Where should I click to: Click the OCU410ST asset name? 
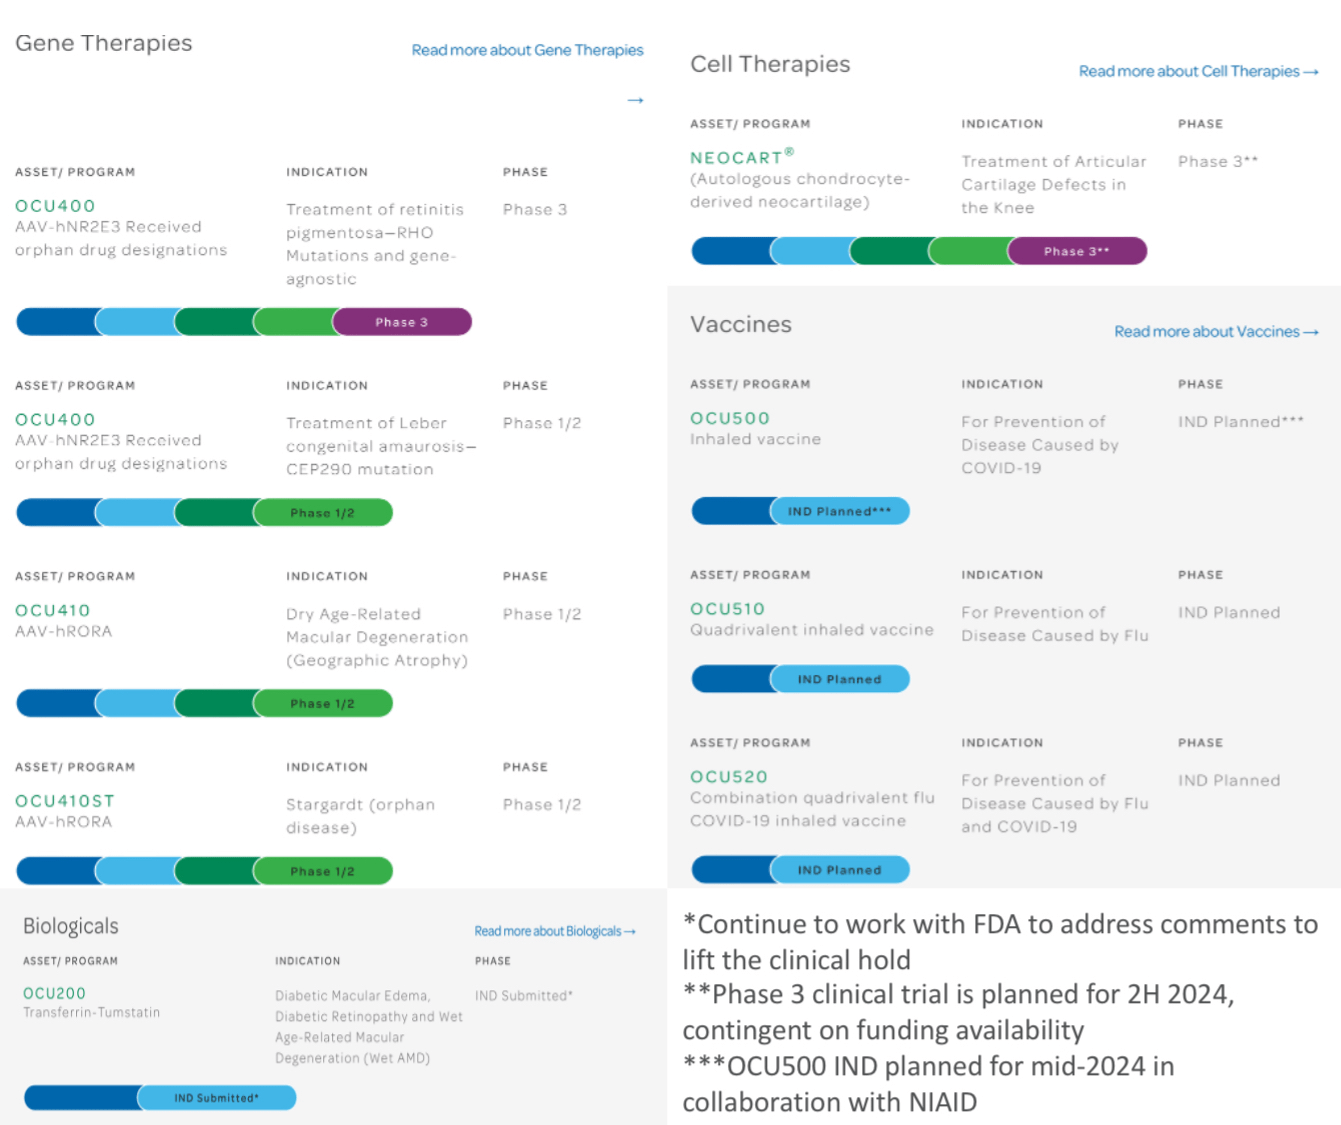coord(65,801)
